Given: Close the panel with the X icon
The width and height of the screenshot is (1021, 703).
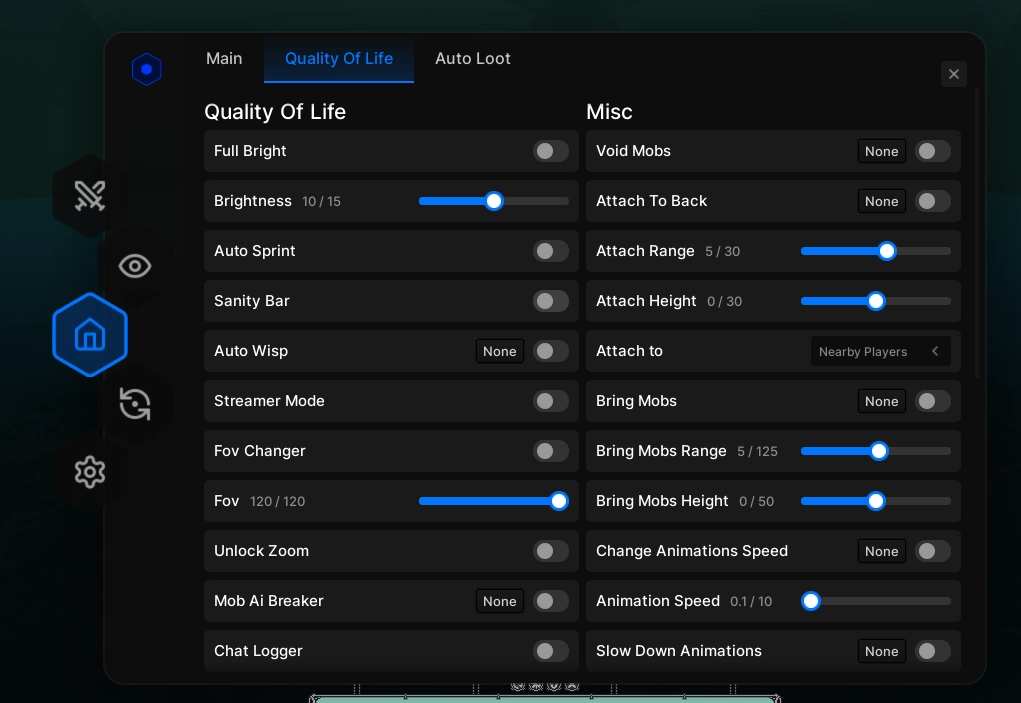Looking at the screenshot, I should (x=954, y=74).
